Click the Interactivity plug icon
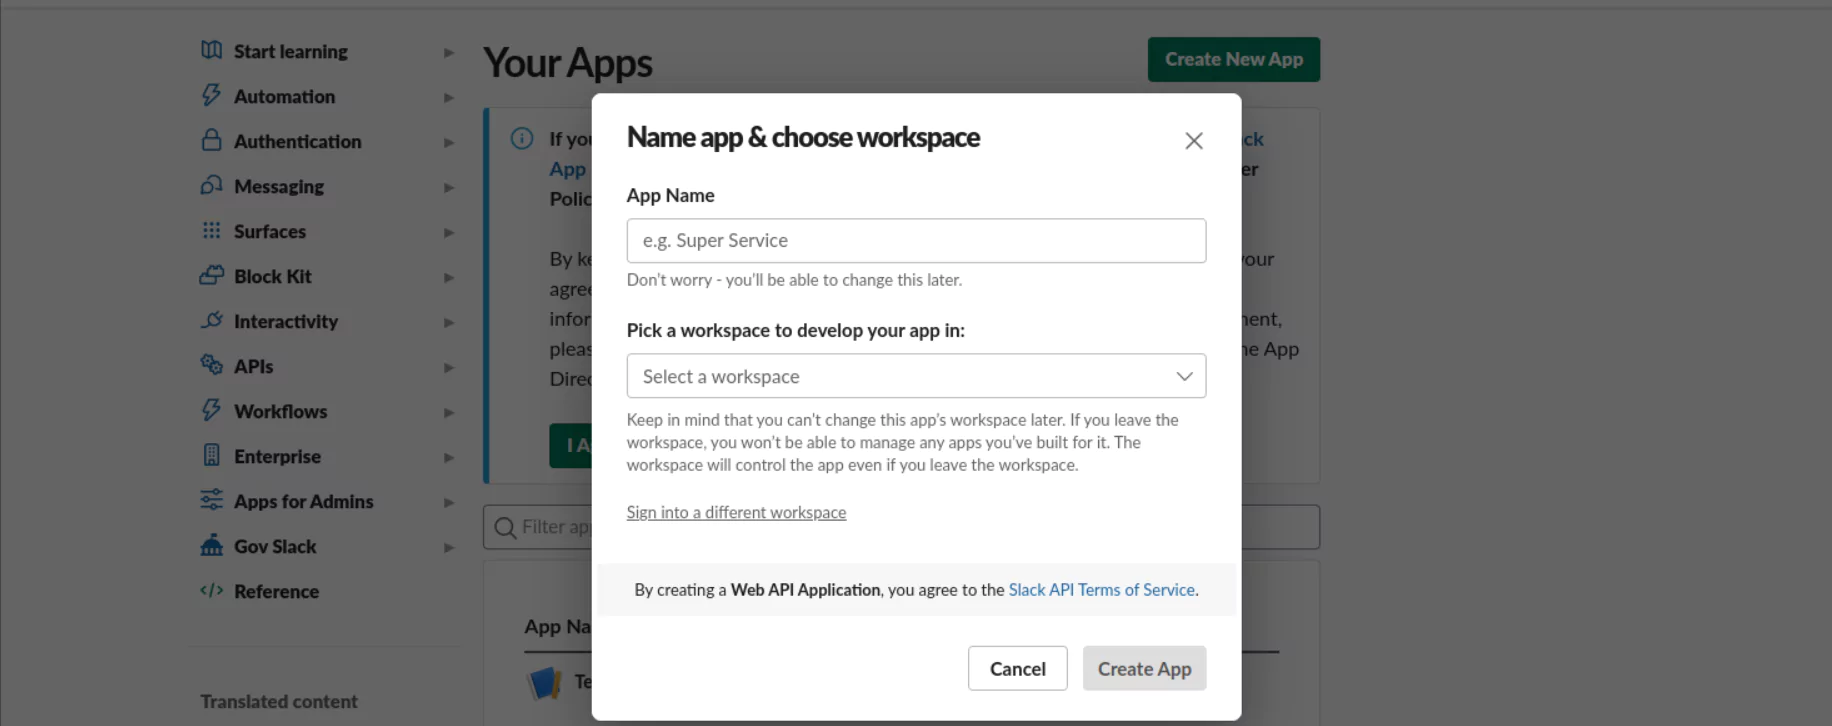Image resolution: width=1832 pixels, height=726 pixels. 211,320
